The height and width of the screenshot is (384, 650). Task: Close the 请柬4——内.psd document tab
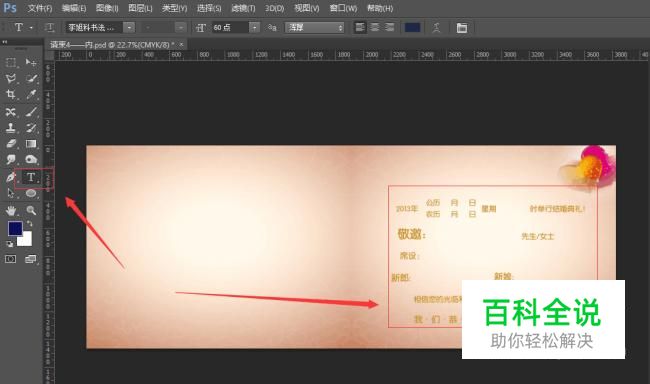(x=182, y=44)
